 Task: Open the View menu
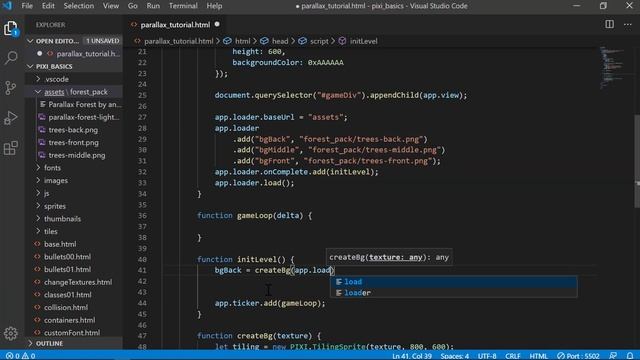[x=111, y=6]
